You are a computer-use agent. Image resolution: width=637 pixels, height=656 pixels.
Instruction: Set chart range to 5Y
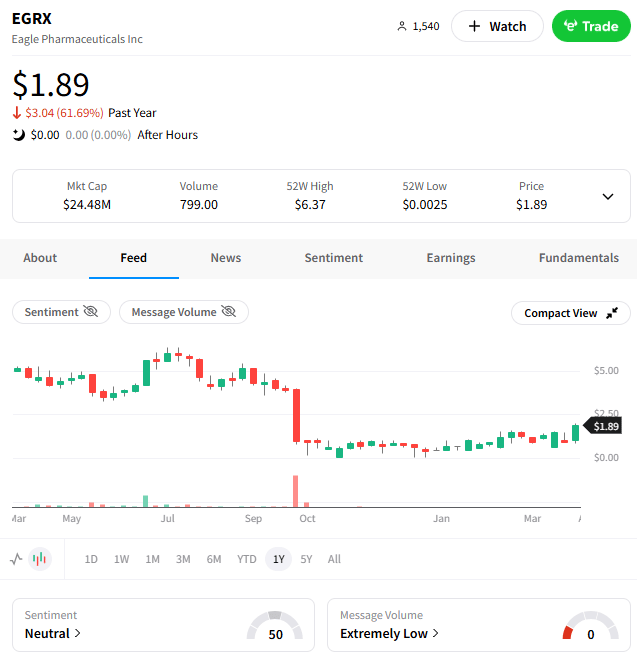[x=306, y=559]
